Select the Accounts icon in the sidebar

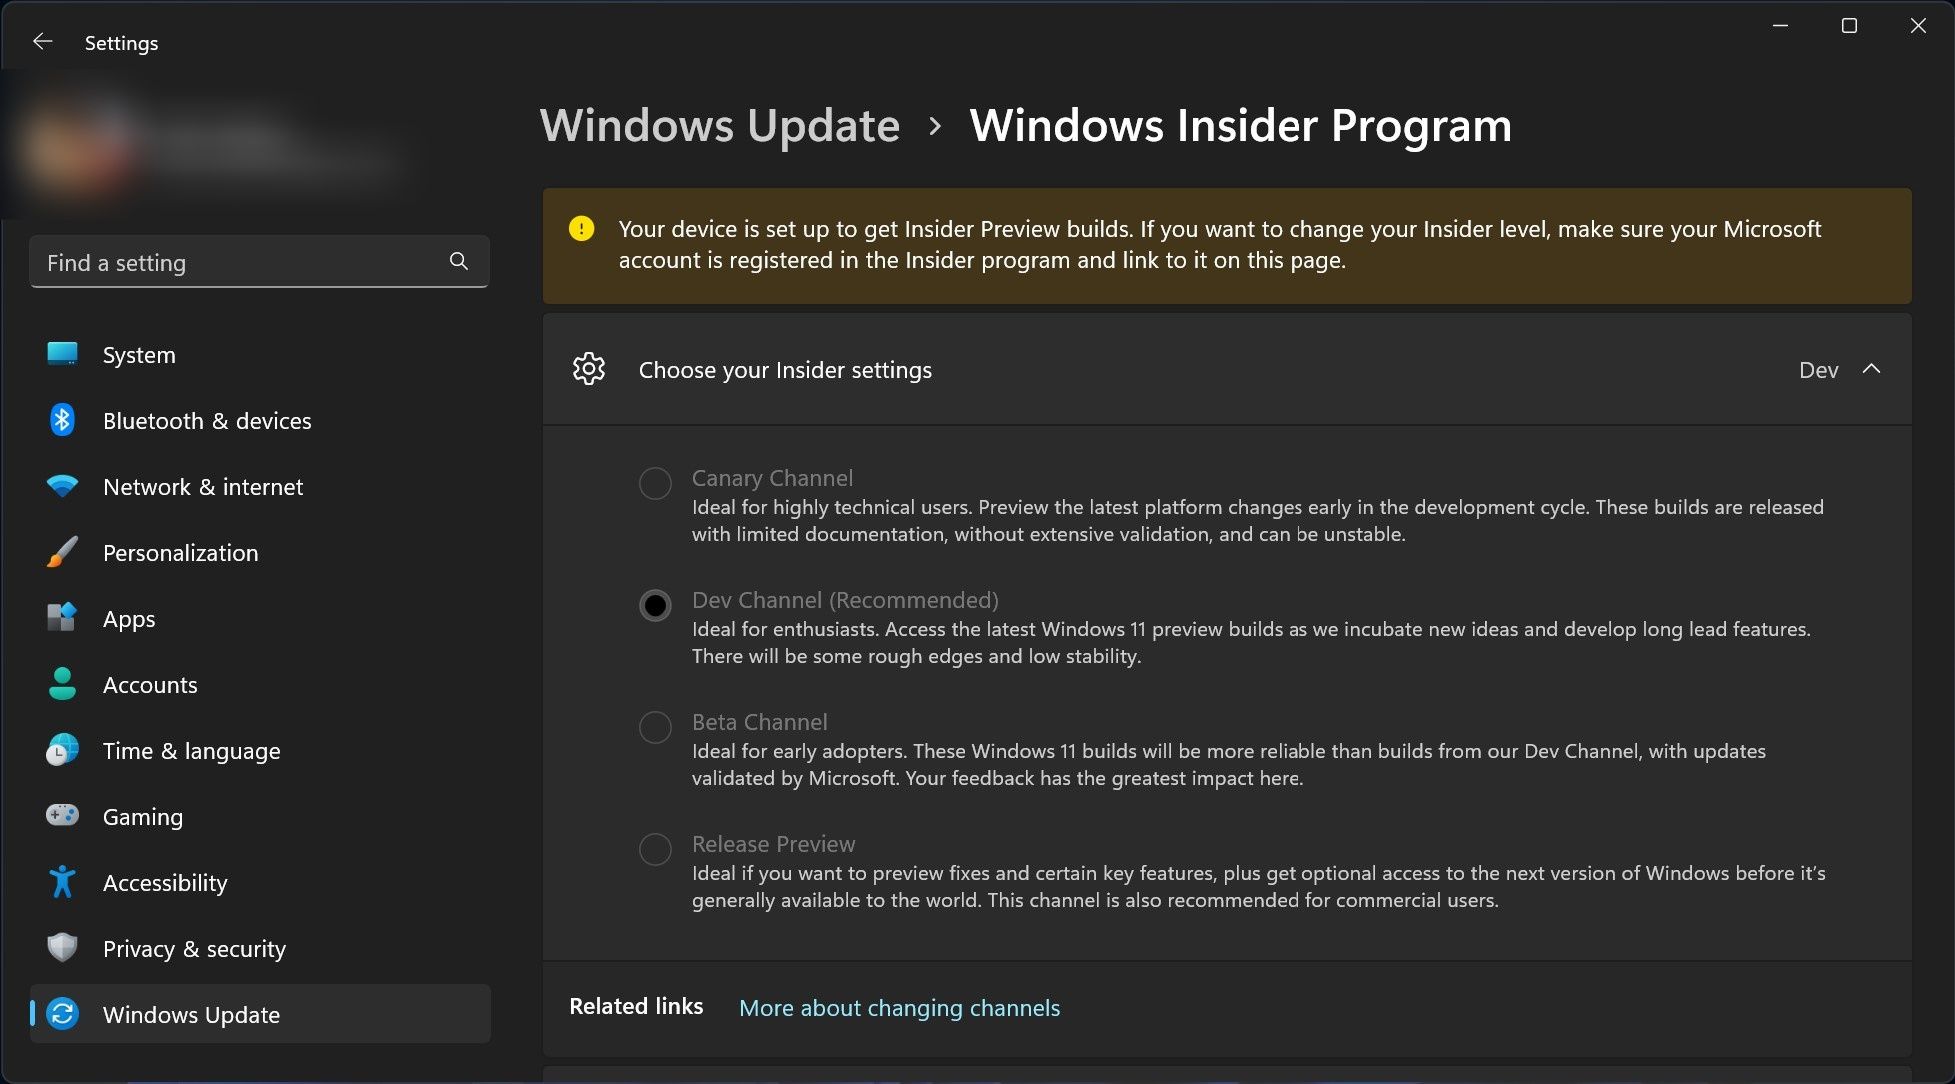[62, 684]
